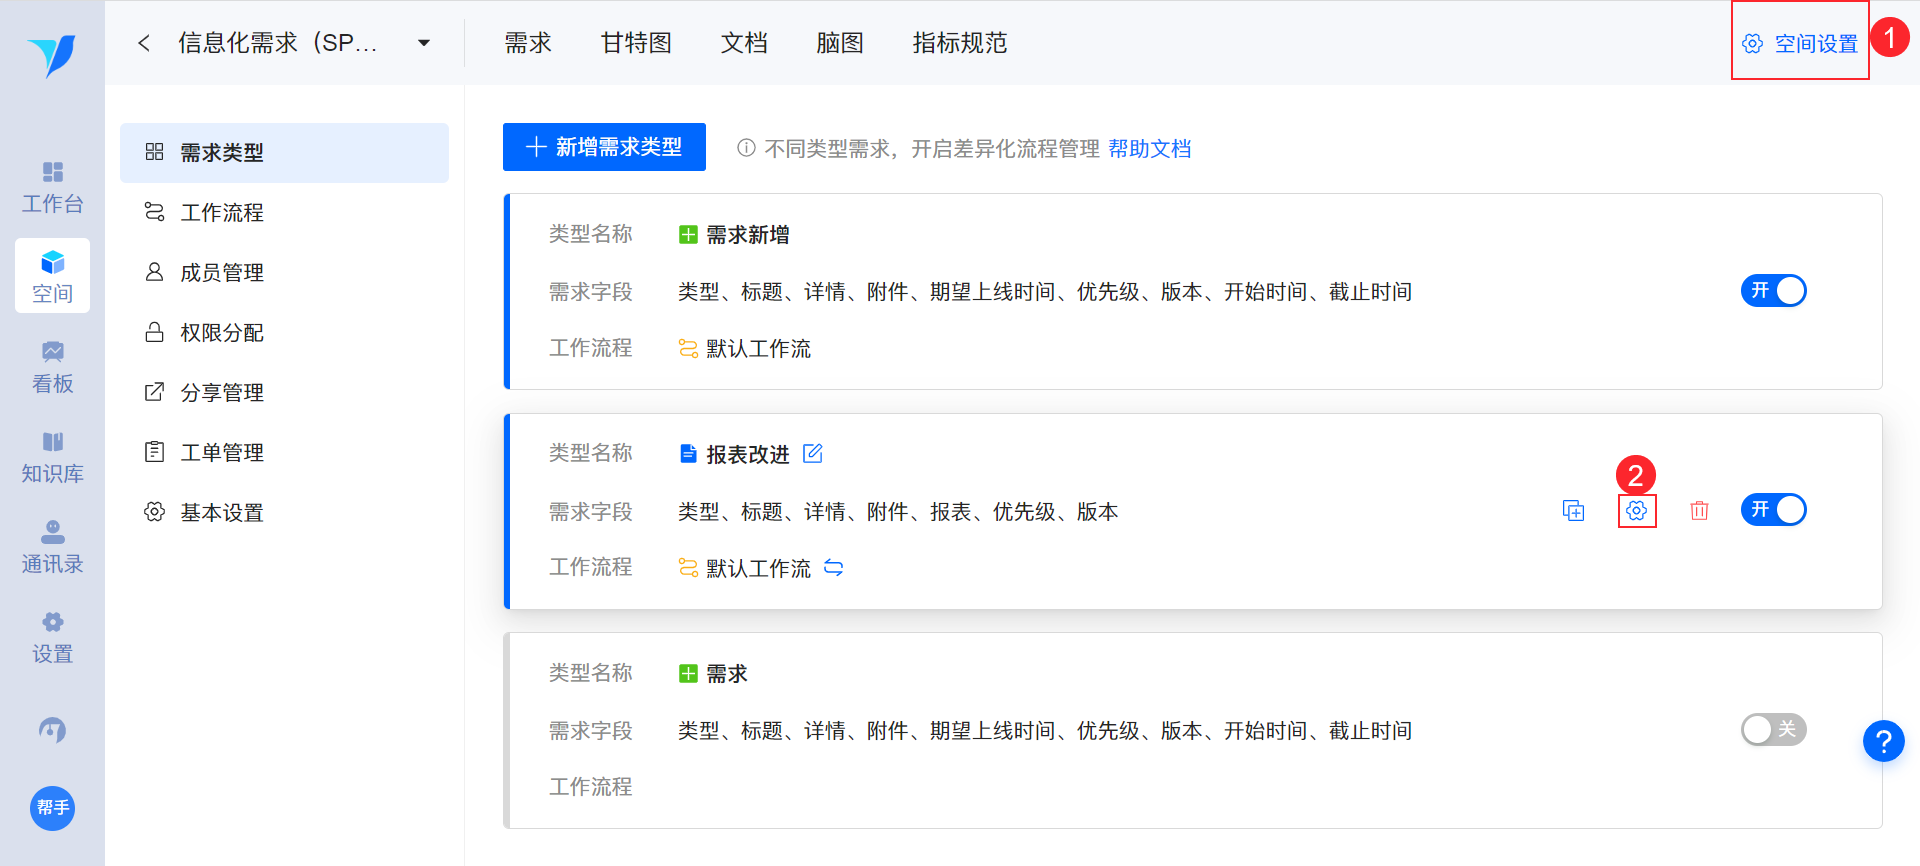Open the 报表改进 type gear settings

pyautogui.click(x=1637, y=511)
